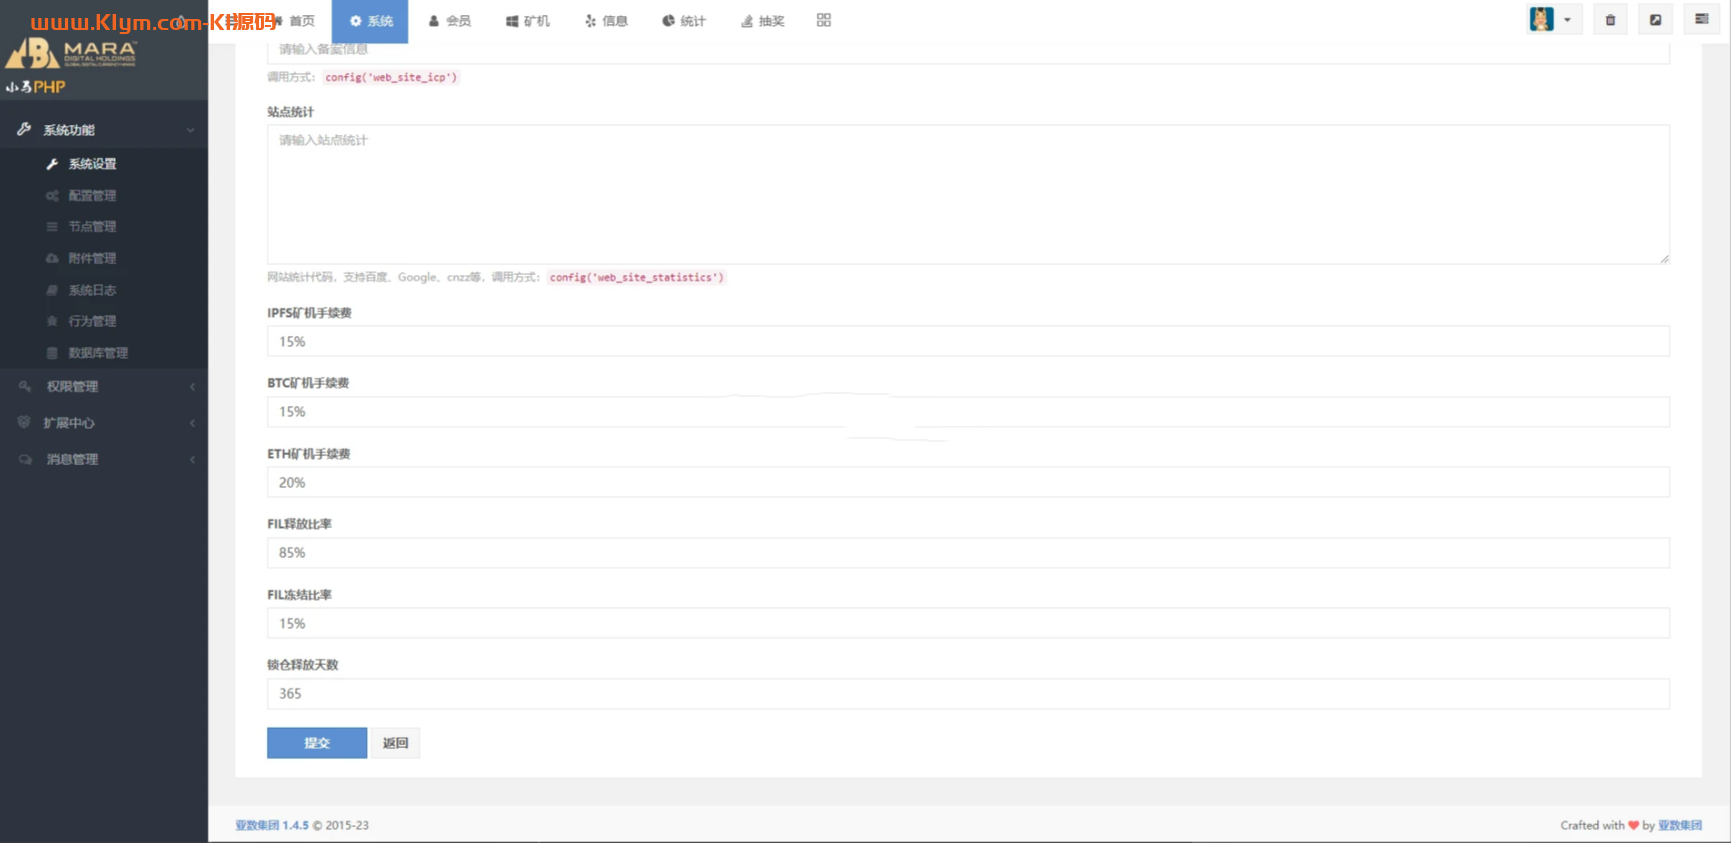The width and height of the screenshot is (1731, 843).
Task: Select the 系统 tab in top navigation
Action: 370,21
